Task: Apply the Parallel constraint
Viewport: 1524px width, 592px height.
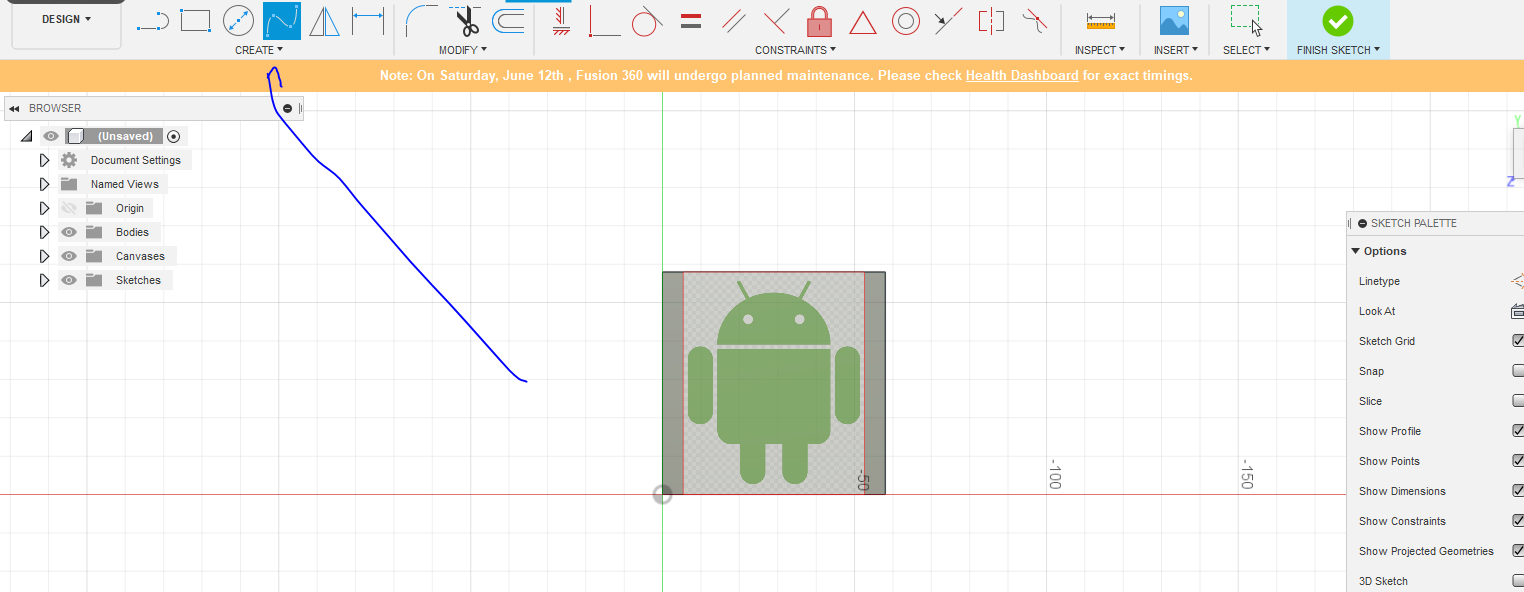Action: 733,20
